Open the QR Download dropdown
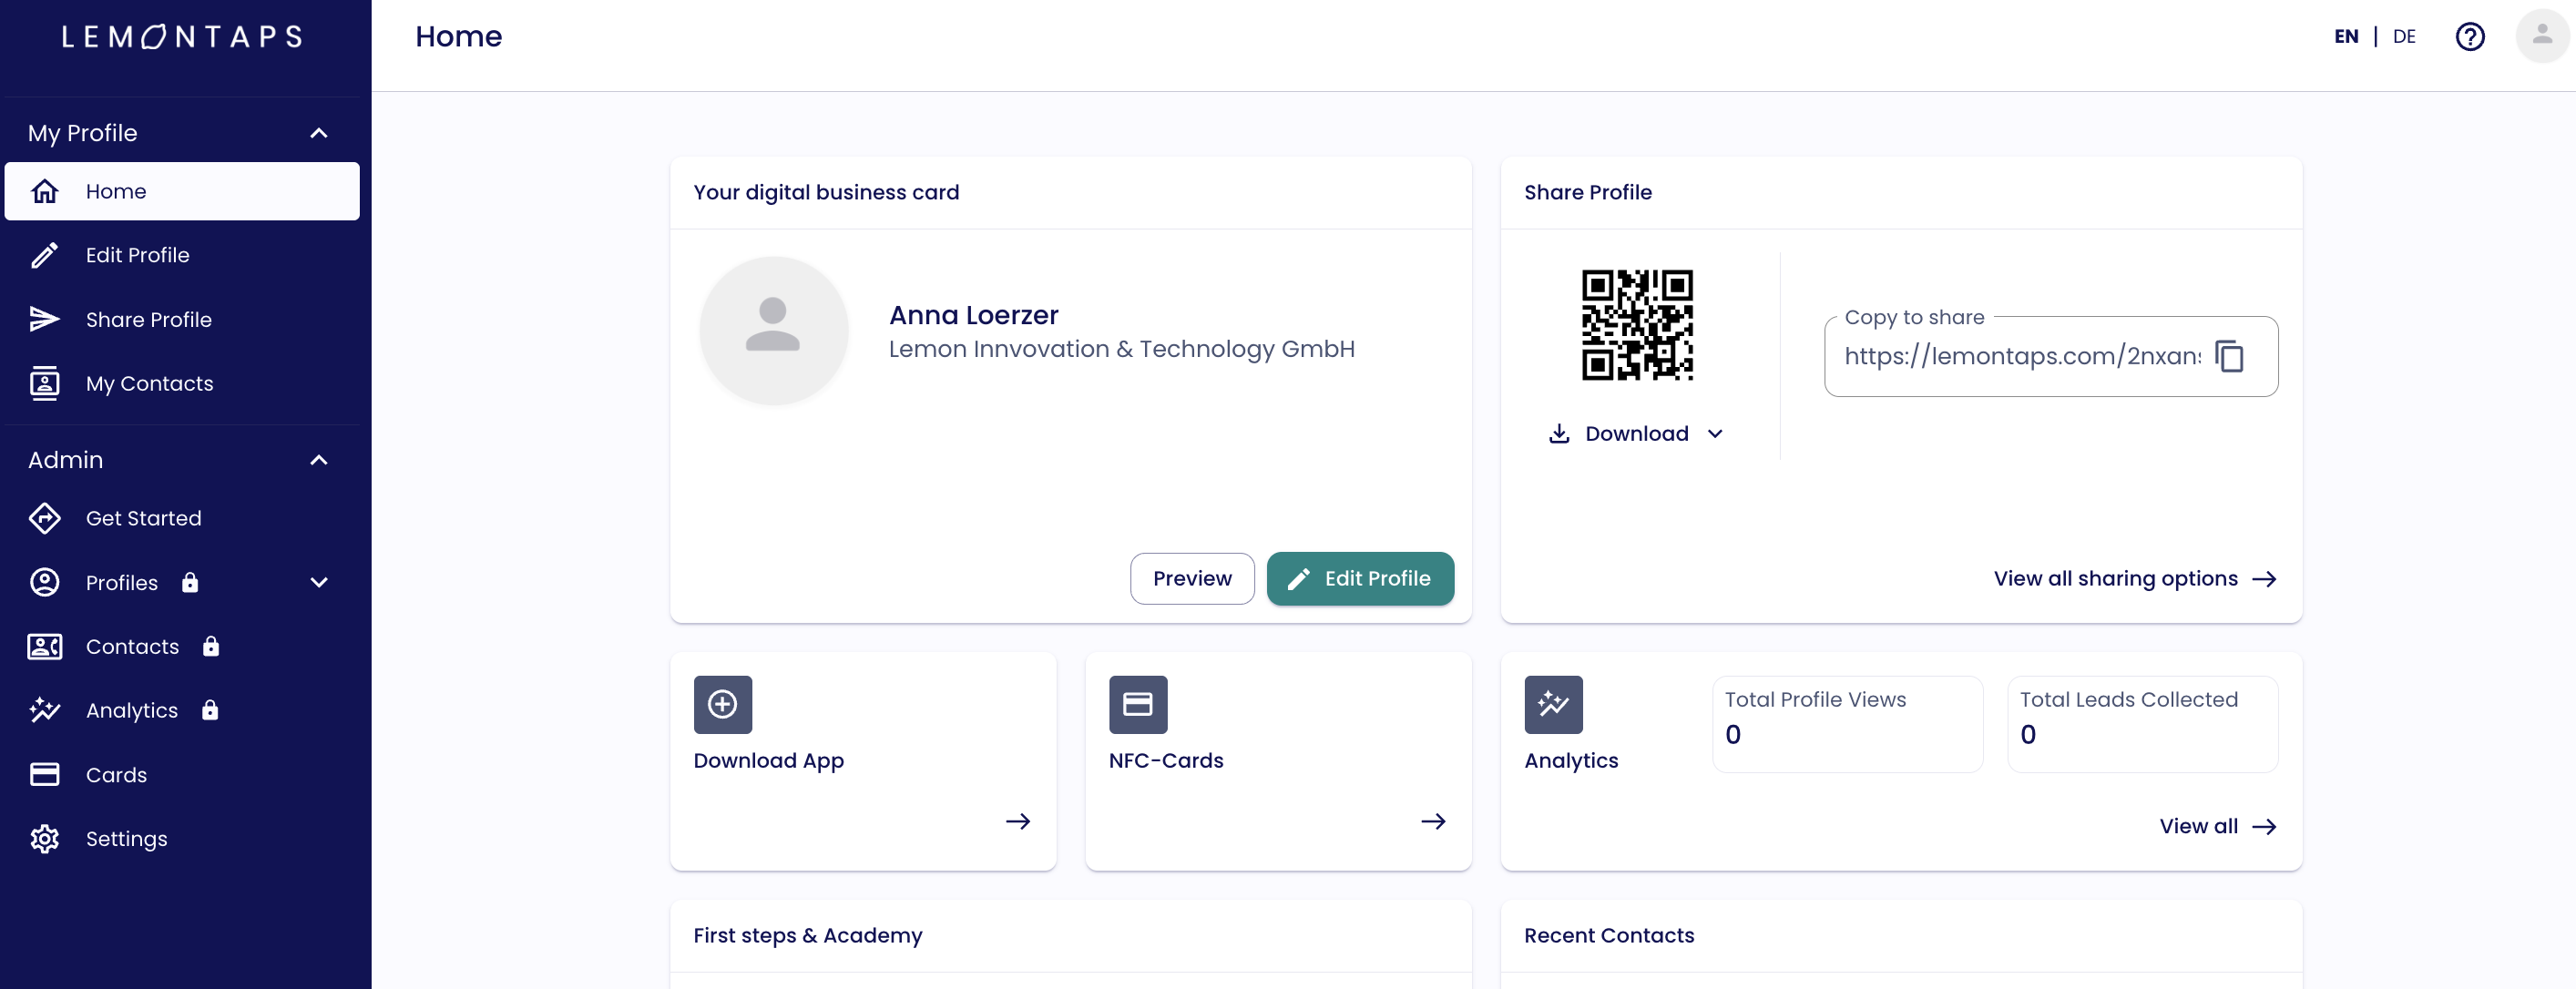2576x989 pixels. tap(1636, 434)
